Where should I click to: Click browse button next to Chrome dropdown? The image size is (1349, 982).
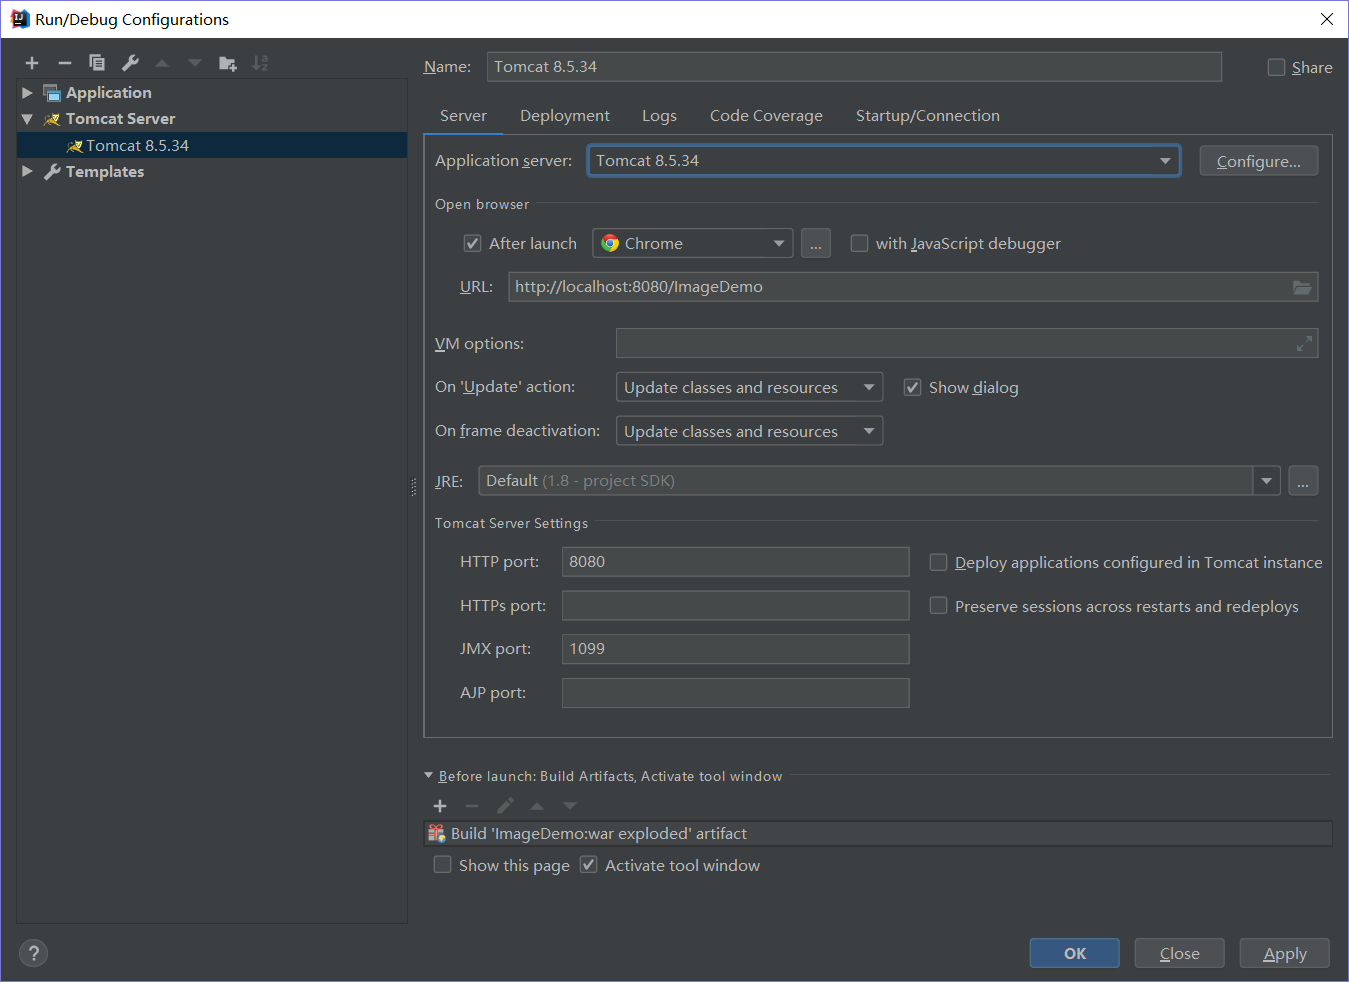click(816, 243)
